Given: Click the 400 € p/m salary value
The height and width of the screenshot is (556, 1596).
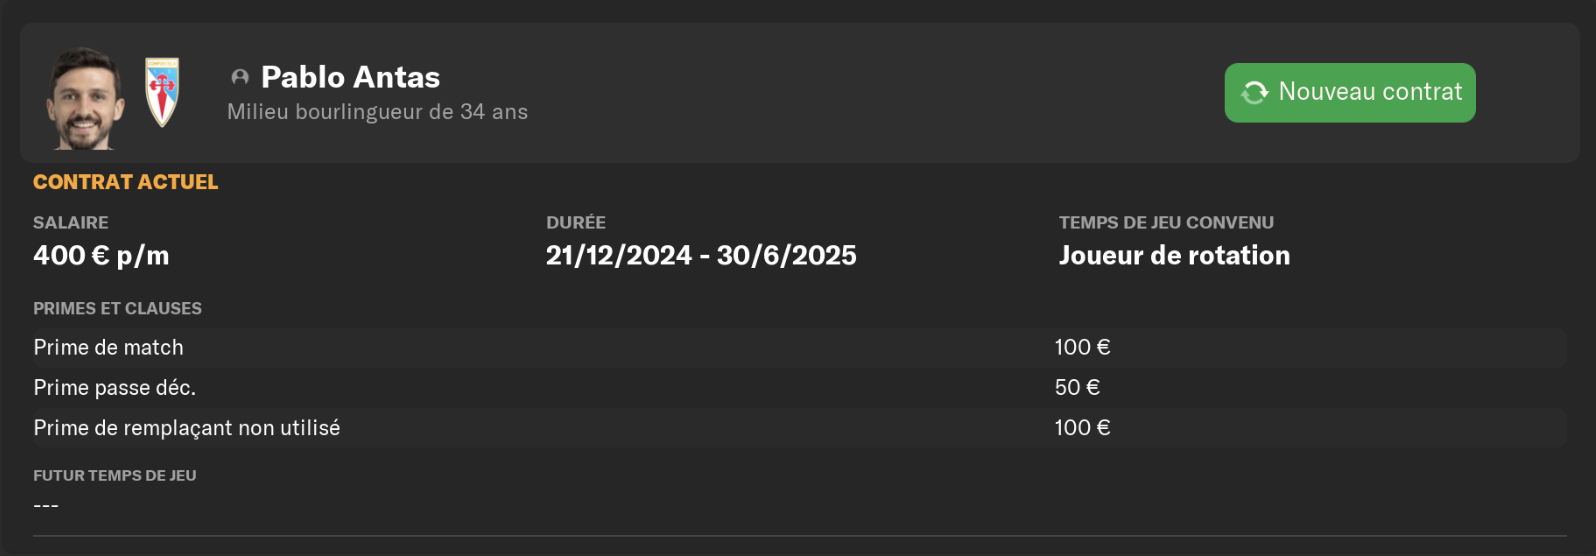Looking at the screenshot, I should (101, 256).
